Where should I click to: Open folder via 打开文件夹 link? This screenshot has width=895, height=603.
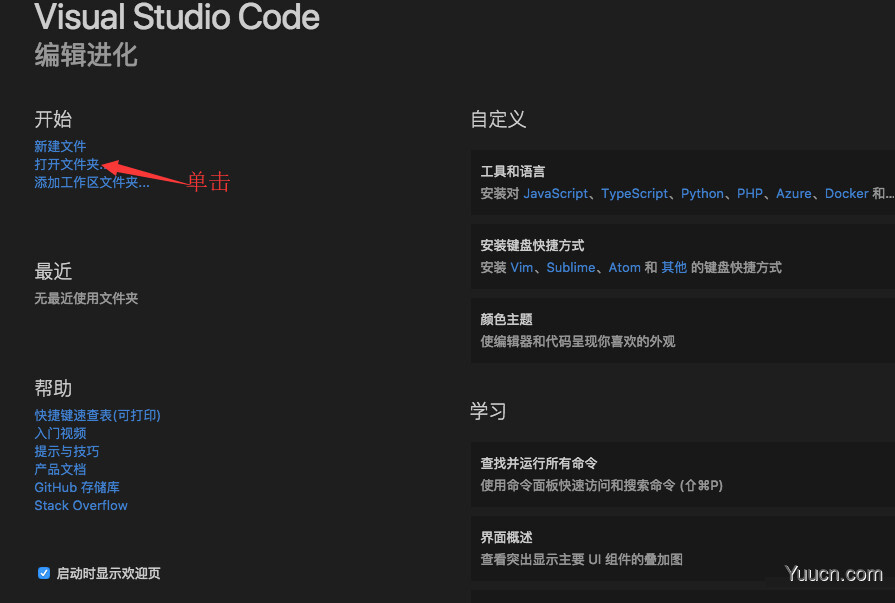pyautogui.click(x=67, y=164)
